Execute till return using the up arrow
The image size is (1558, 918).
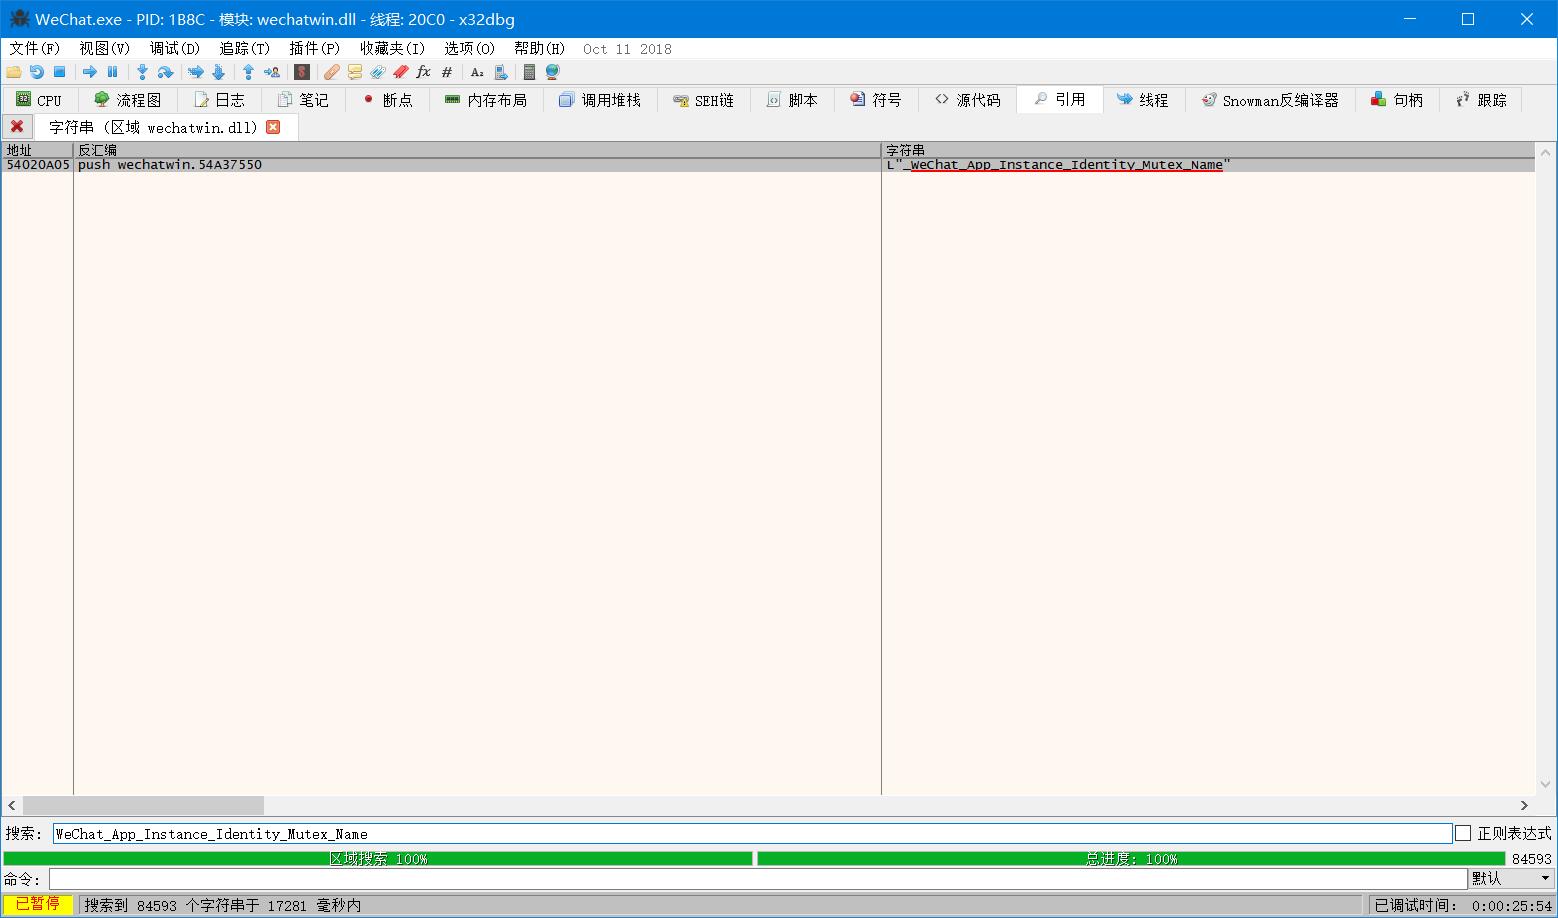[248, 72]
